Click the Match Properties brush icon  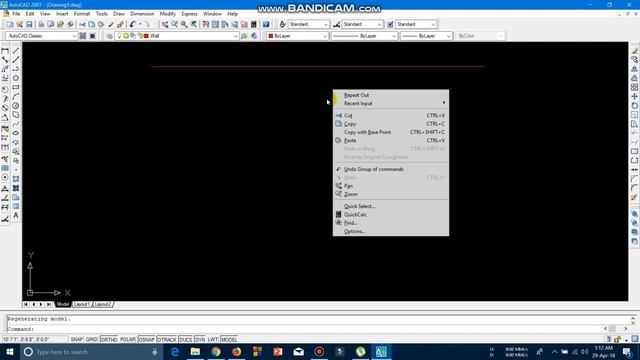111,24
